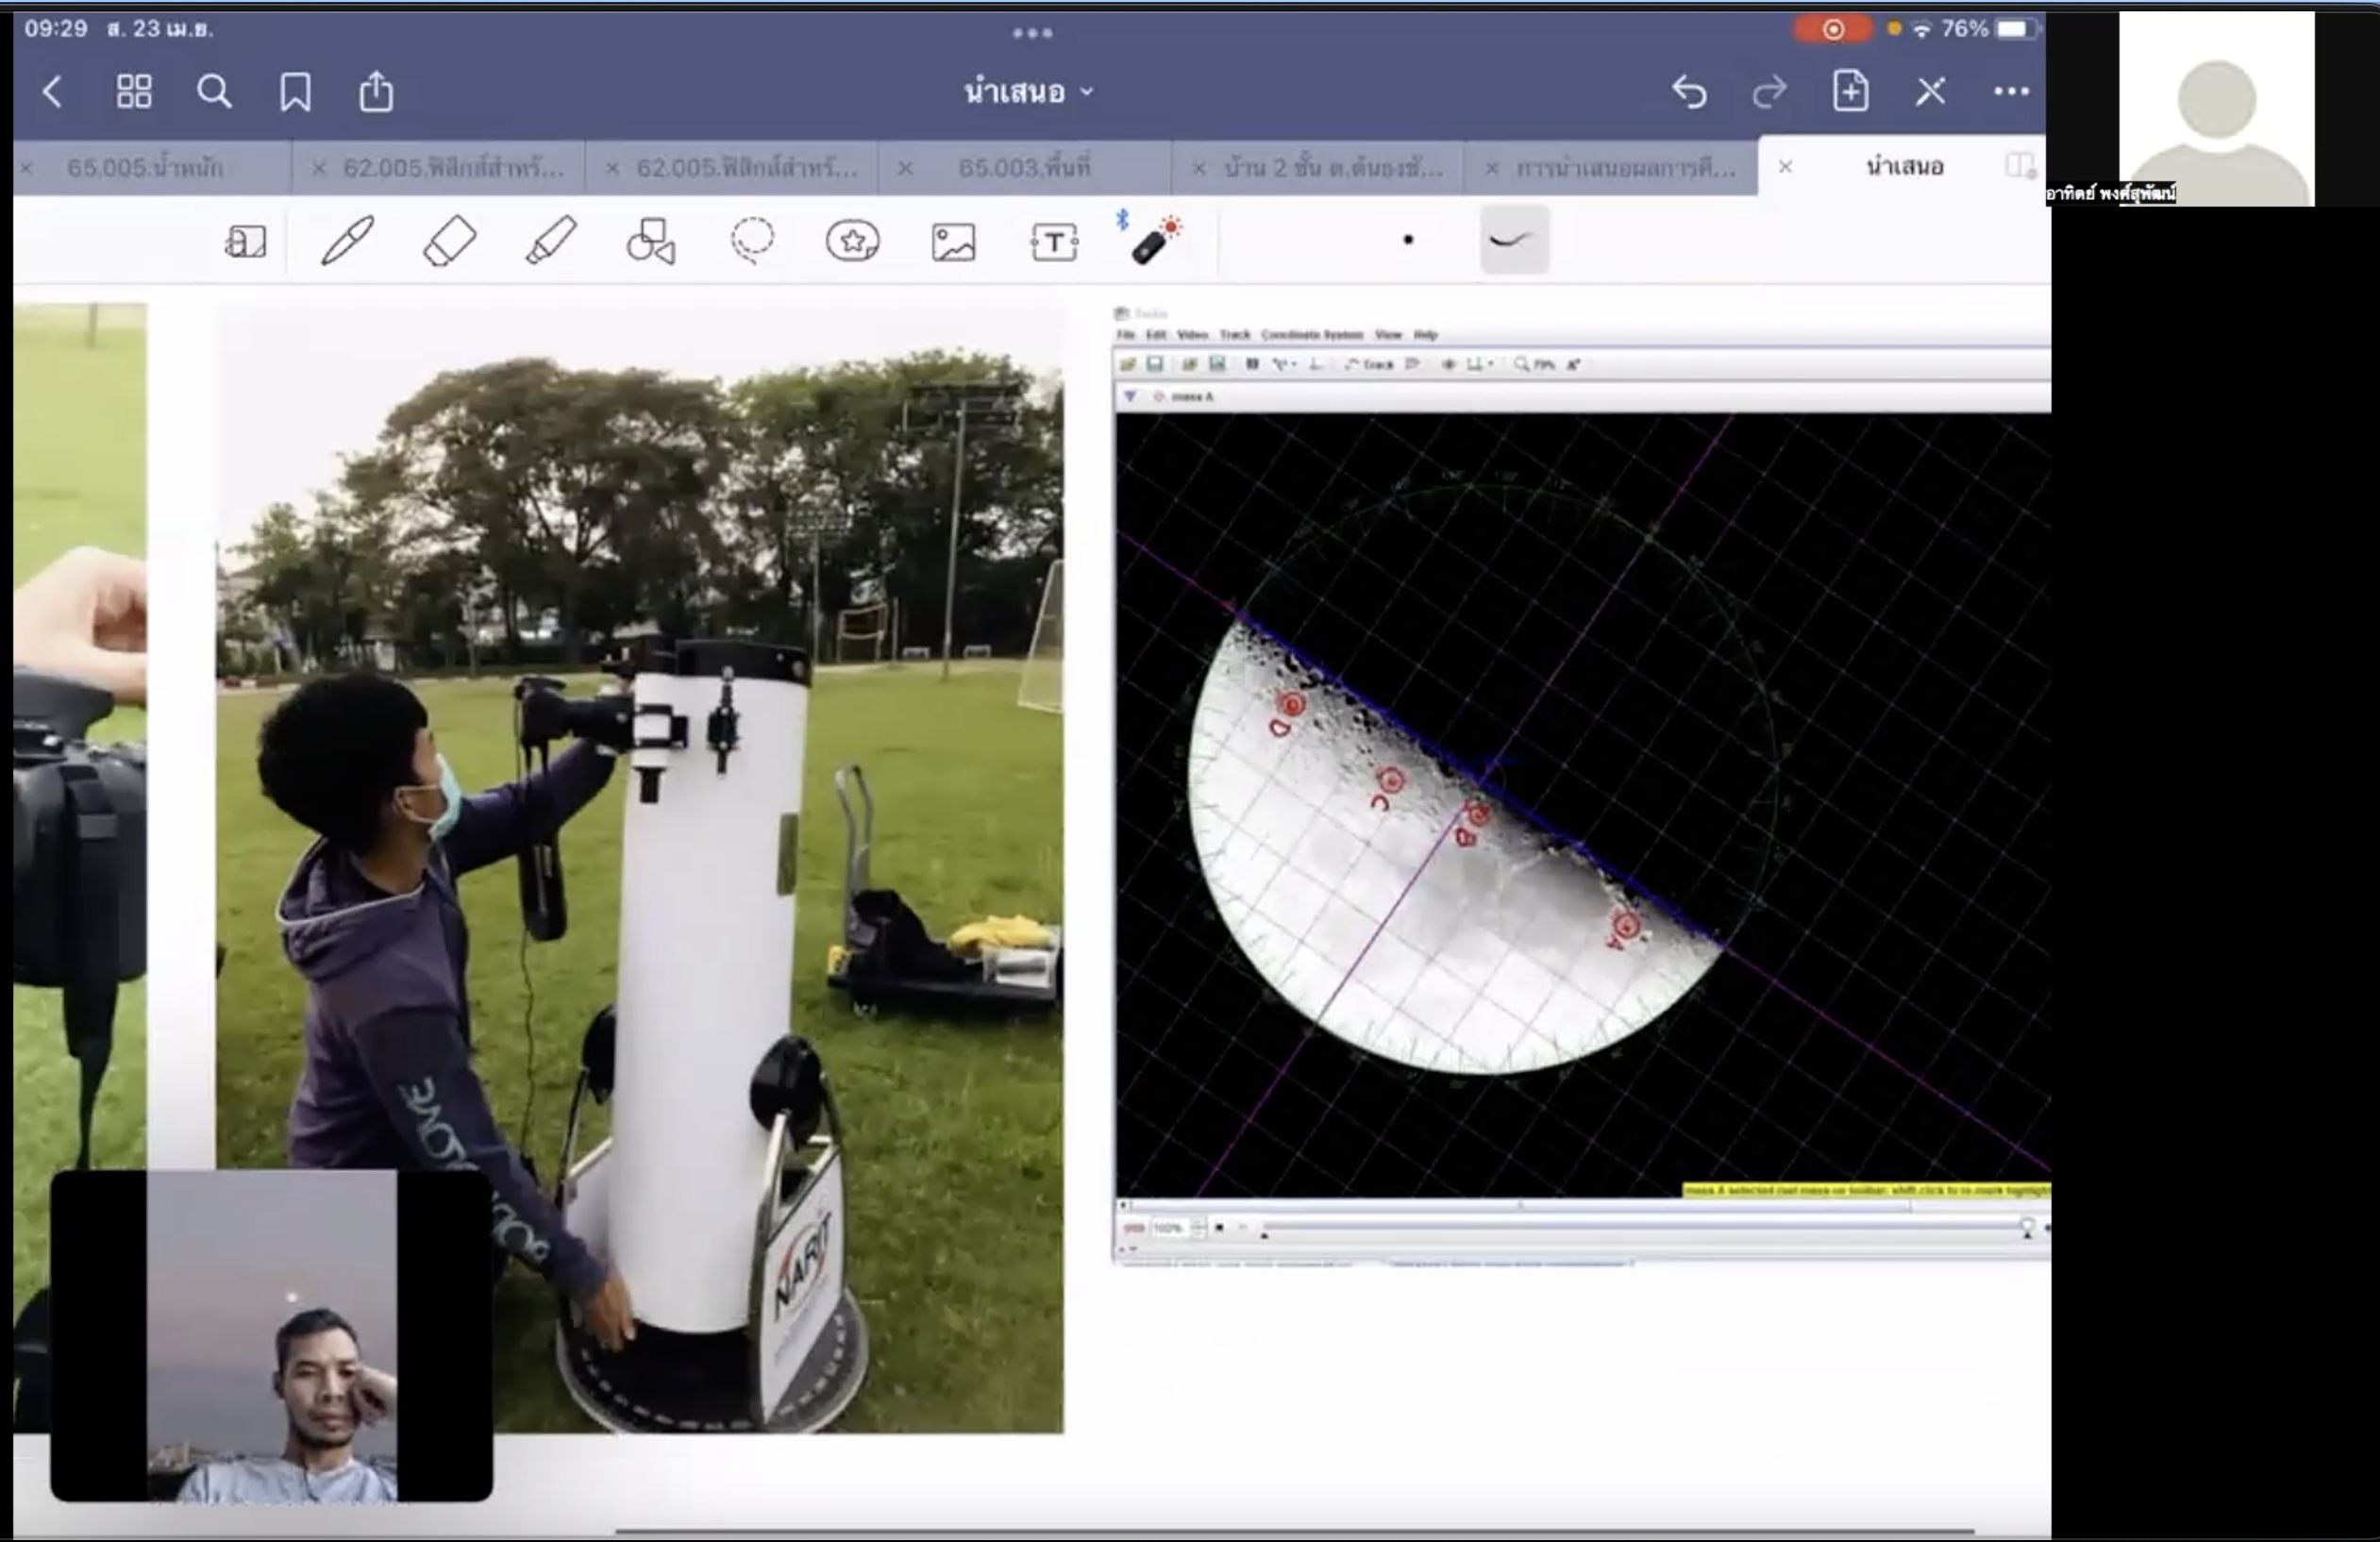Tap the Wi-Fi status icon
Image resolution: width=2380 pixels, height=1542 pixels.
[x=1921, y=29]
